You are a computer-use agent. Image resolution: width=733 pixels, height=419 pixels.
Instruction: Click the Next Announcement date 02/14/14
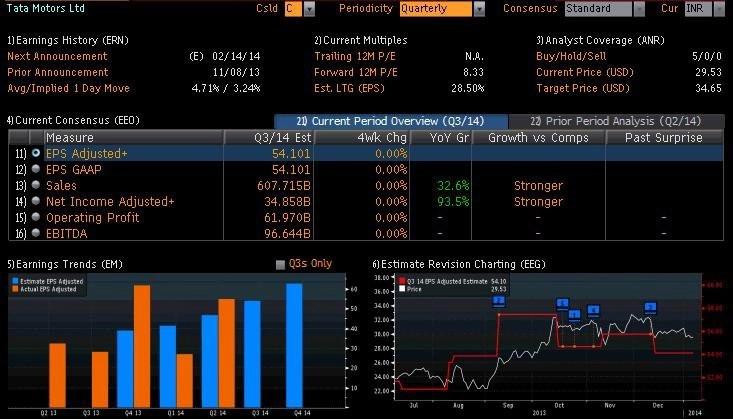click(236, 56)
